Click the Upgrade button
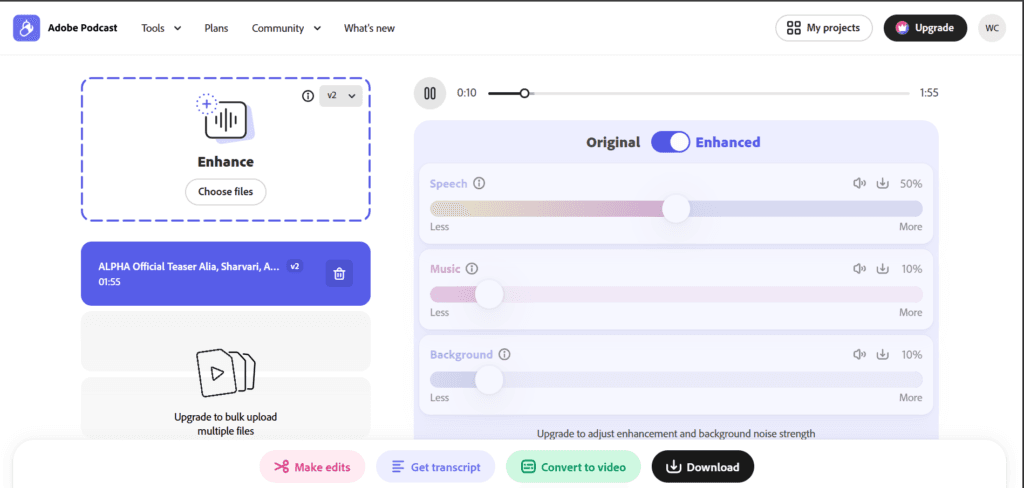Image resolution: width=1024 pixels, height=488 pixels. (925, 28)
